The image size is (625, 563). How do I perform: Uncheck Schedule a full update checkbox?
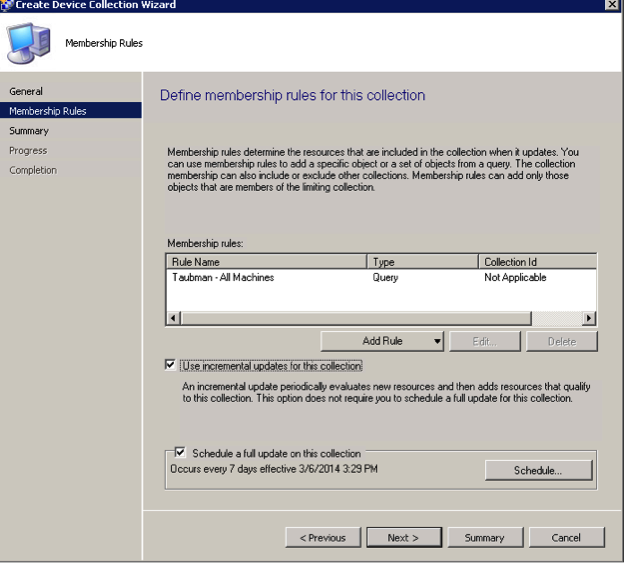(x=180, y=452)
